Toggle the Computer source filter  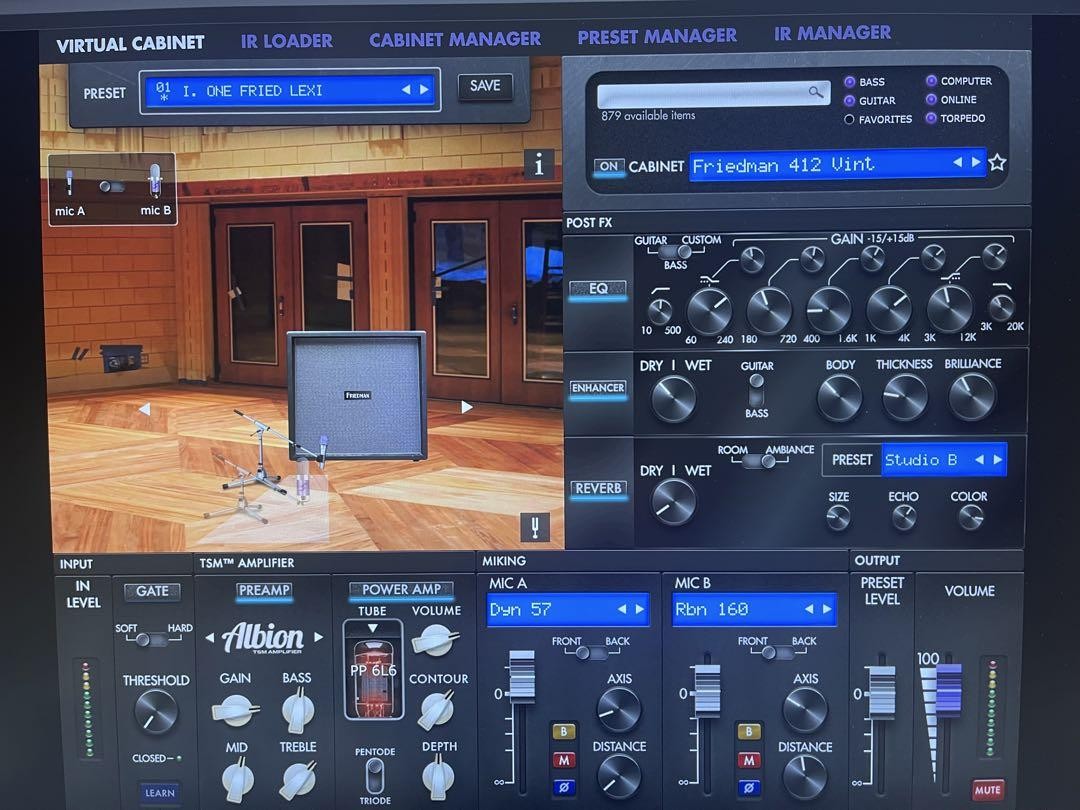pos(931,81)
